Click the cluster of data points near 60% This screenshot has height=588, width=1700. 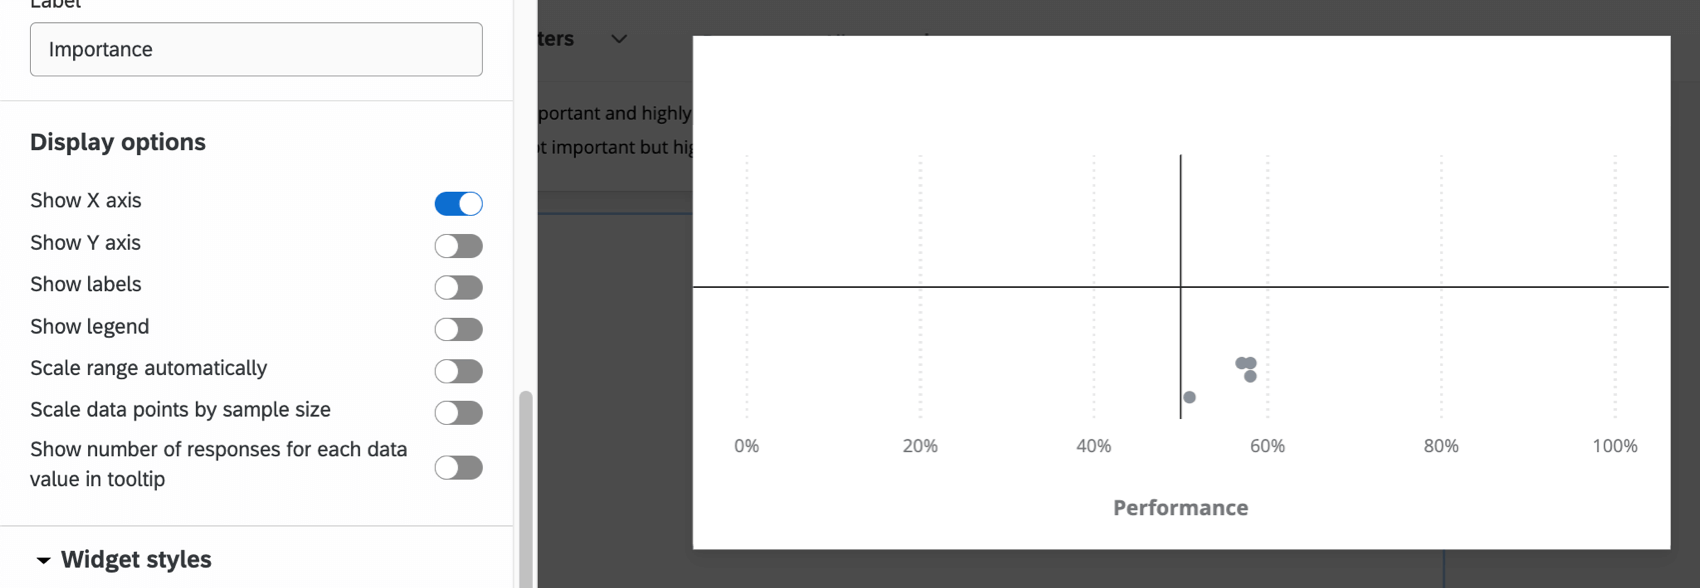pyautogui.click(x=1245, y=365)
